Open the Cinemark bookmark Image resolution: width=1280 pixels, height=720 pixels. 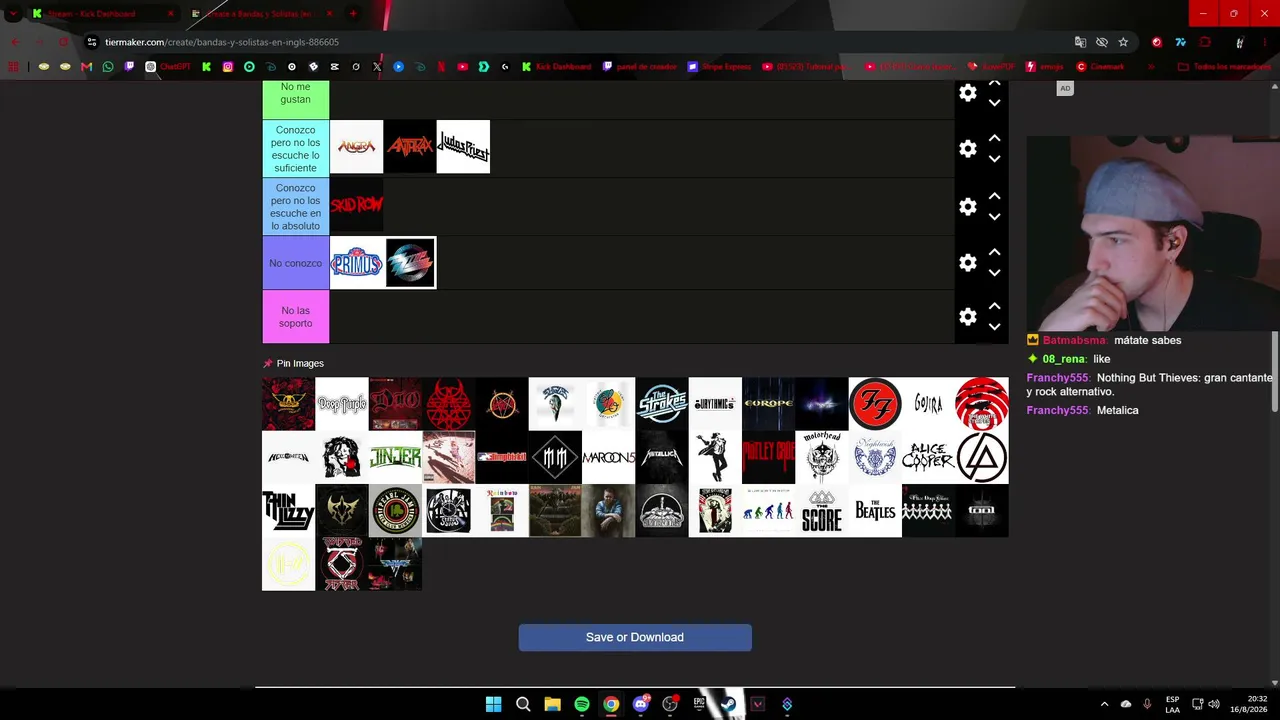(x=1100, y=67)
